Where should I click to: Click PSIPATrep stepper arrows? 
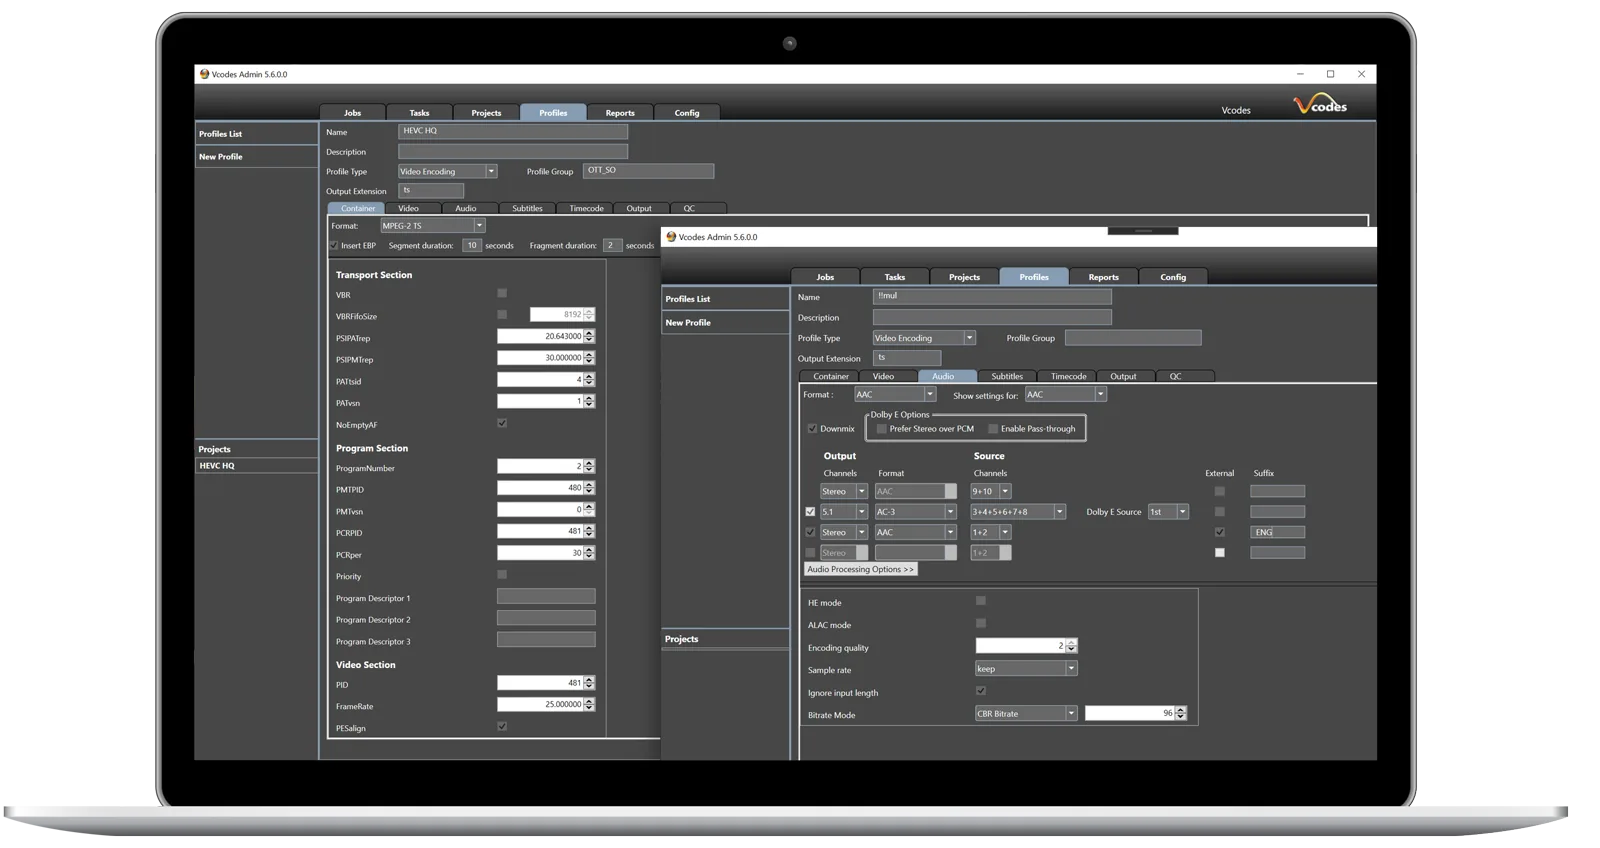point(589,336)
